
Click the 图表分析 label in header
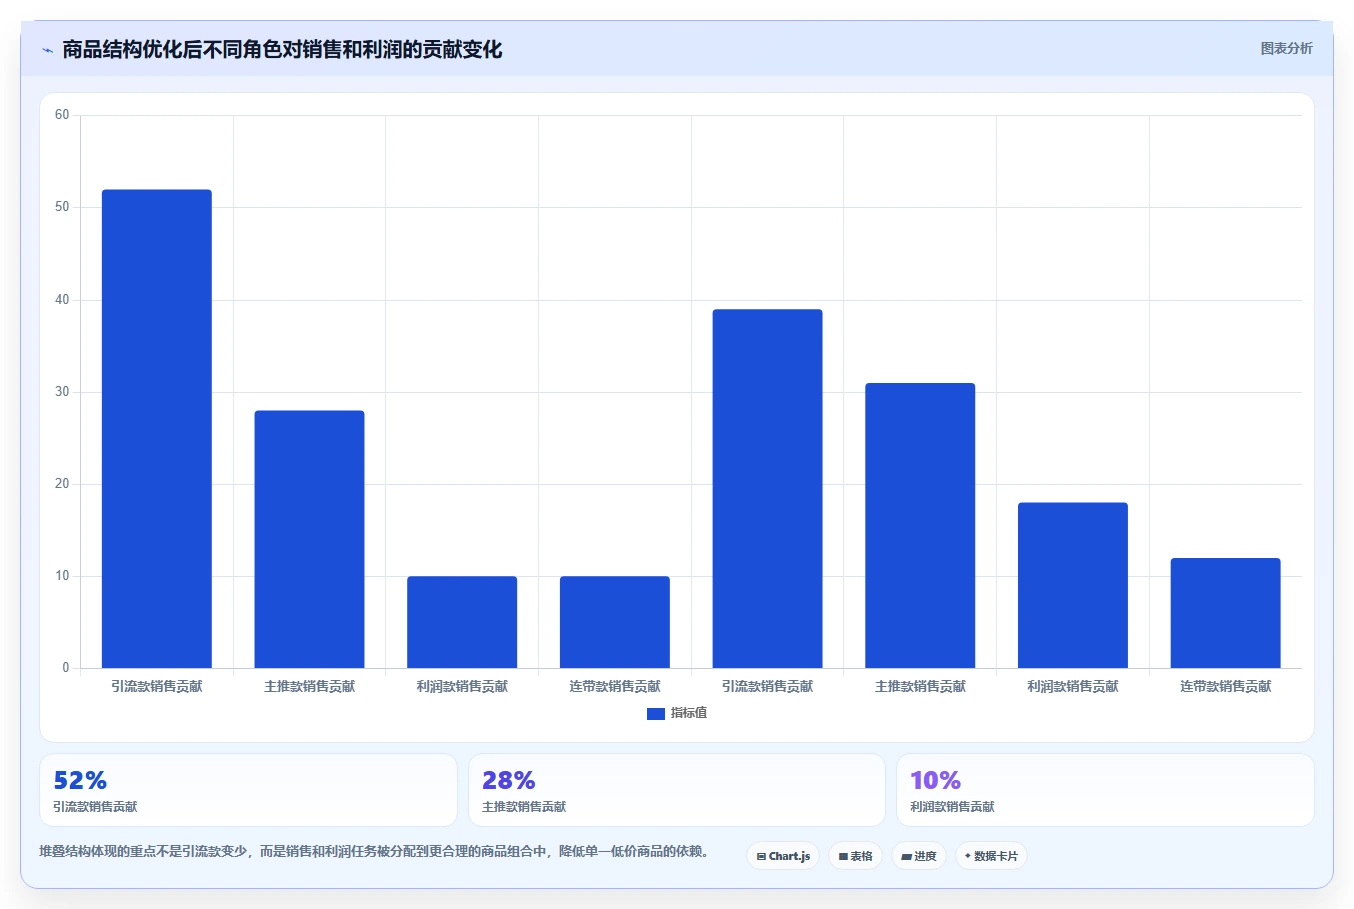pyautogui.click(x=1286, y=48)
